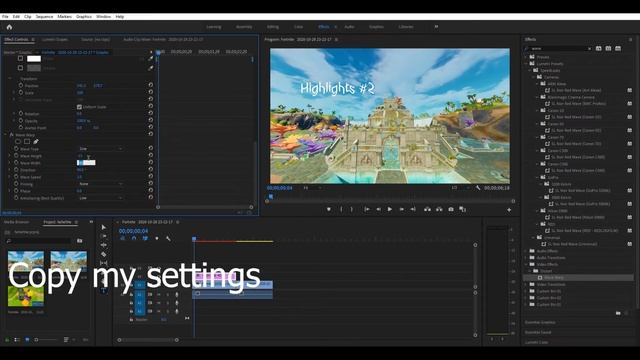Toggle Wave Warp fx effect on/off
The width and height of the screenshot is (640, 360).
click(11, 134)
